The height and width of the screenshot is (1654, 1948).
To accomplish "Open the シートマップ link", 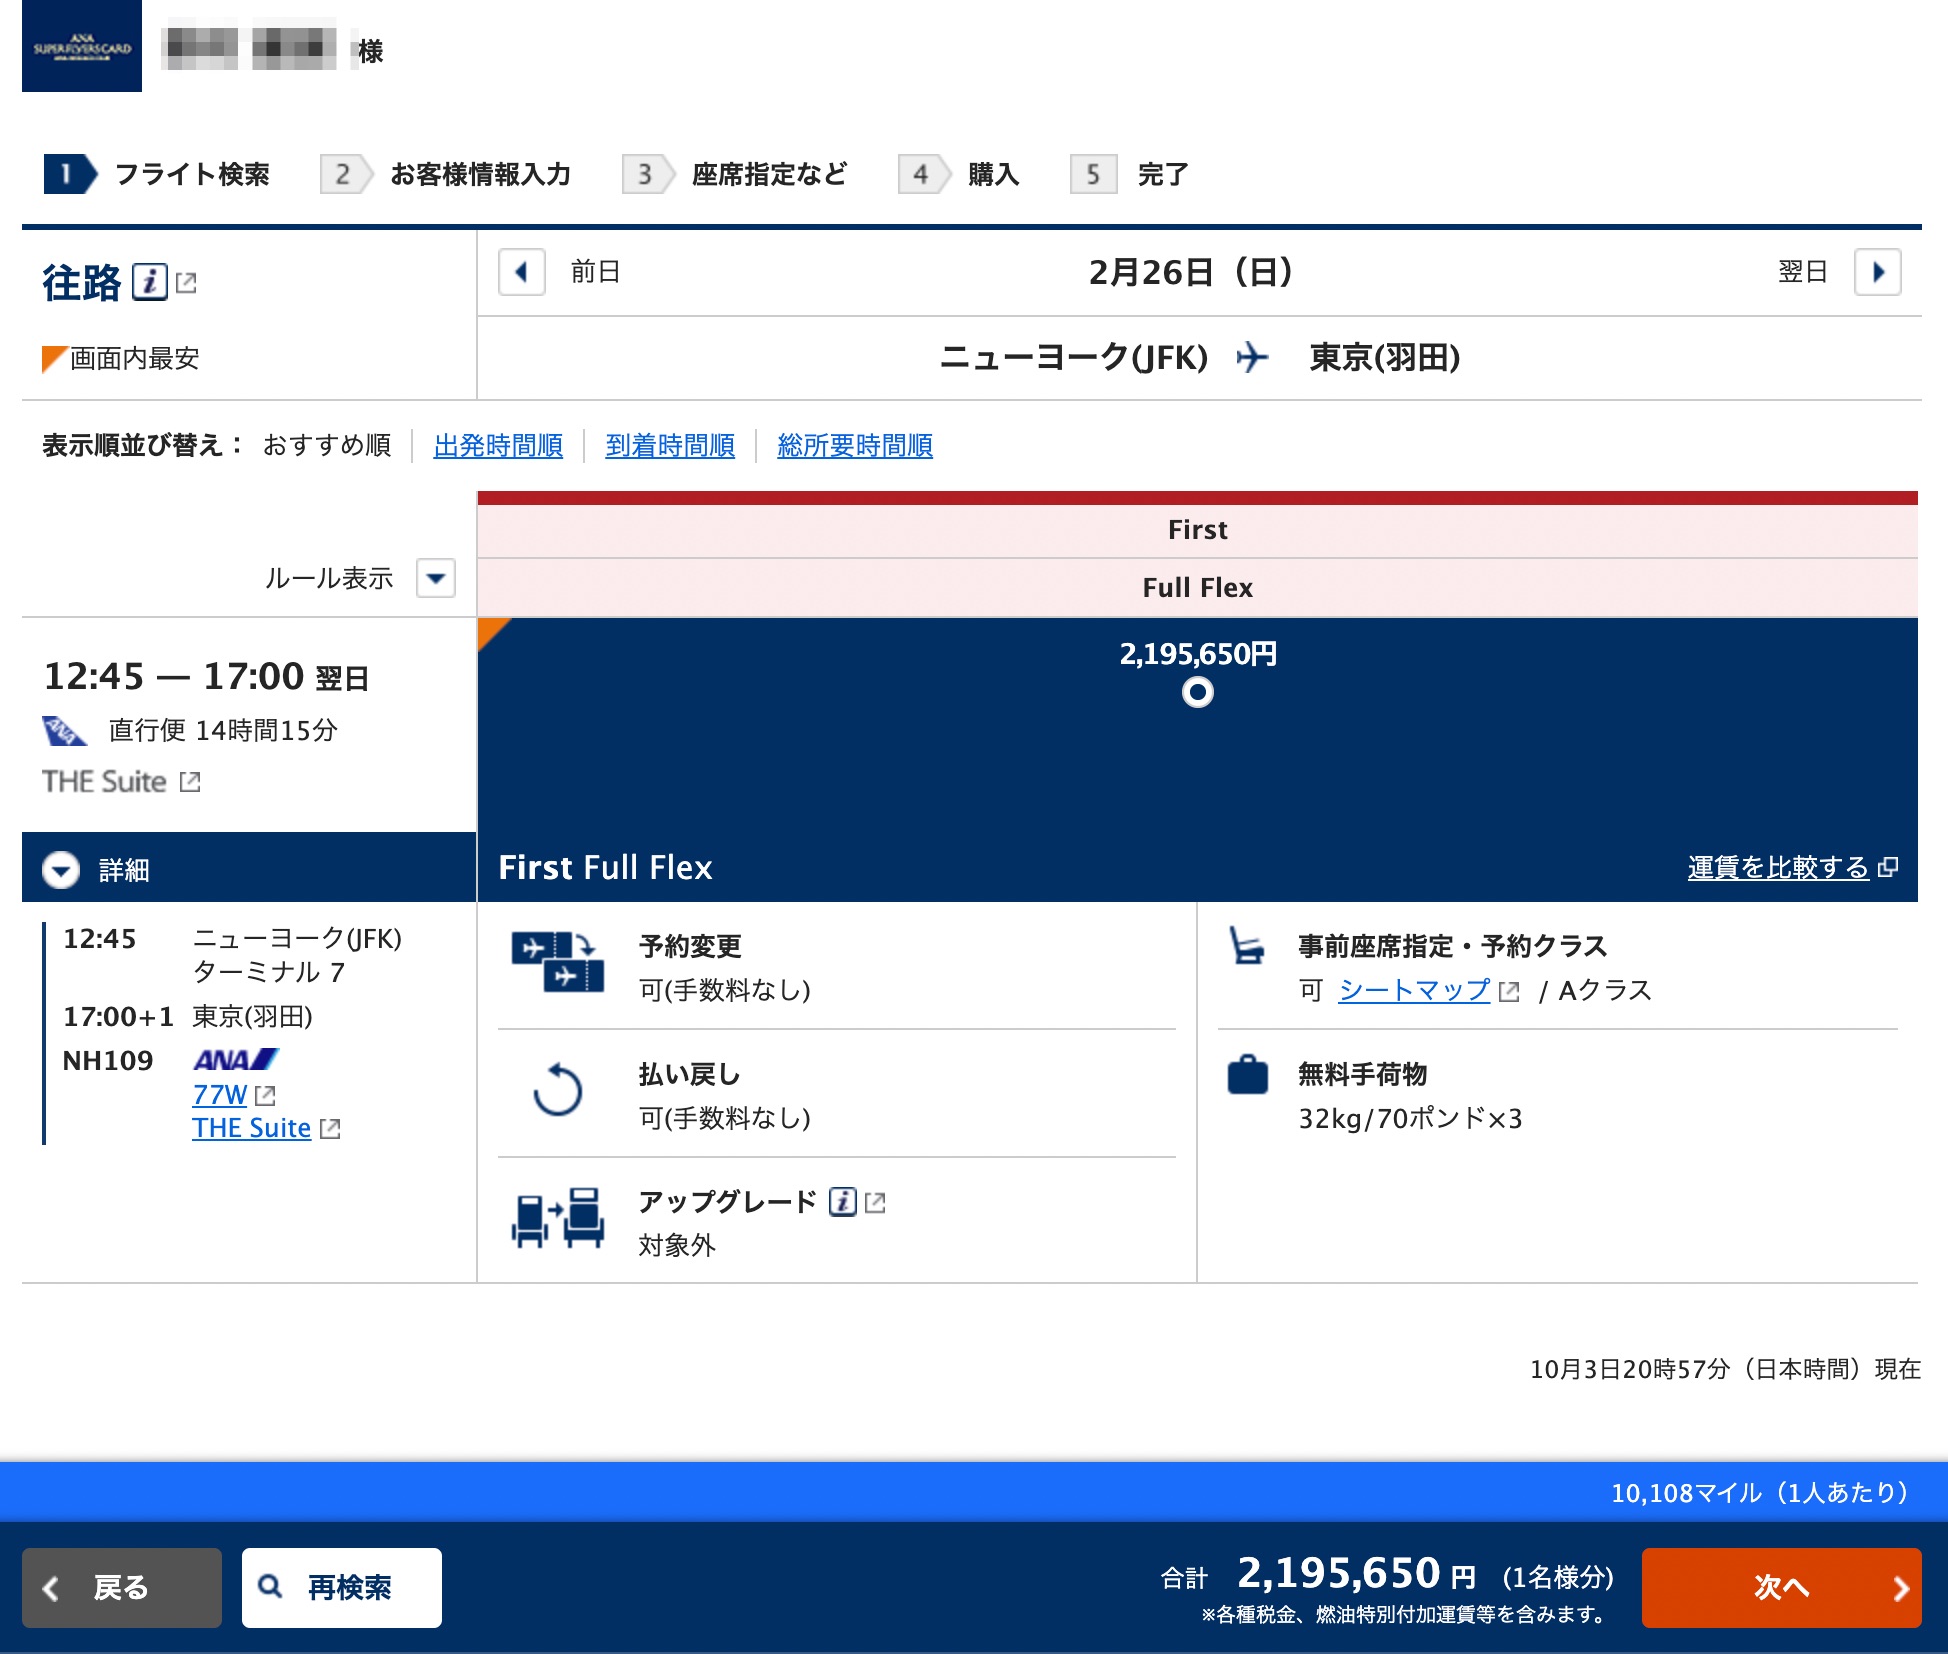I will point(1414,990).
